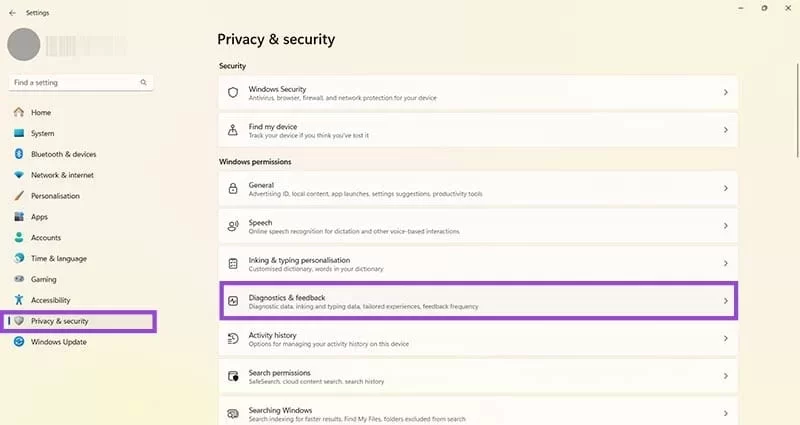Open Bluetooth & devices in sidebar

pyautogui.click(x=63, y=154)
